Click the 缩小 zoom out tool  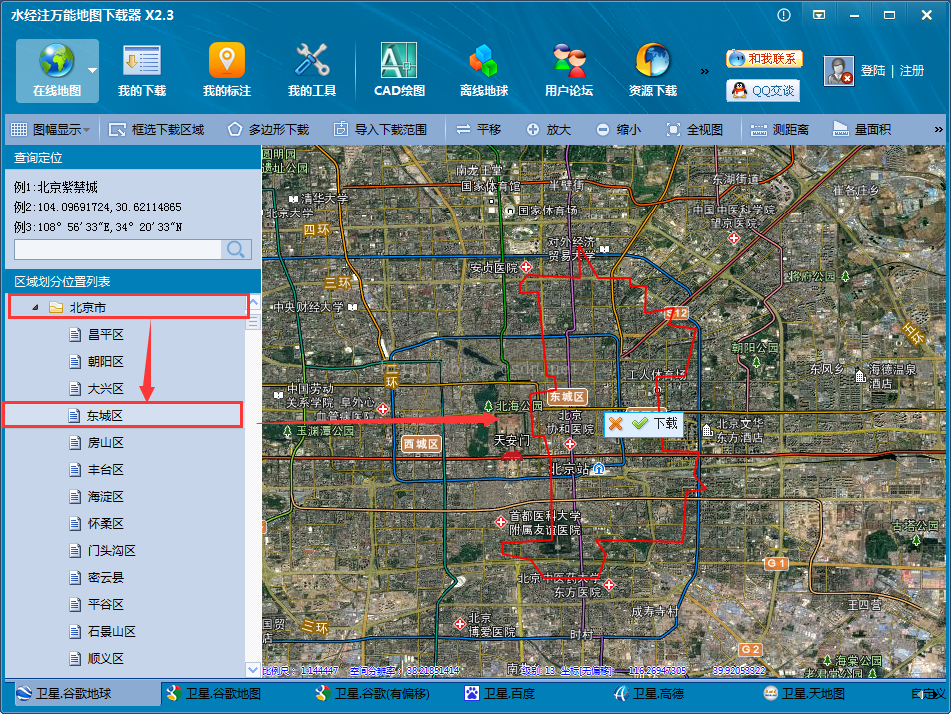coord(619,129)
